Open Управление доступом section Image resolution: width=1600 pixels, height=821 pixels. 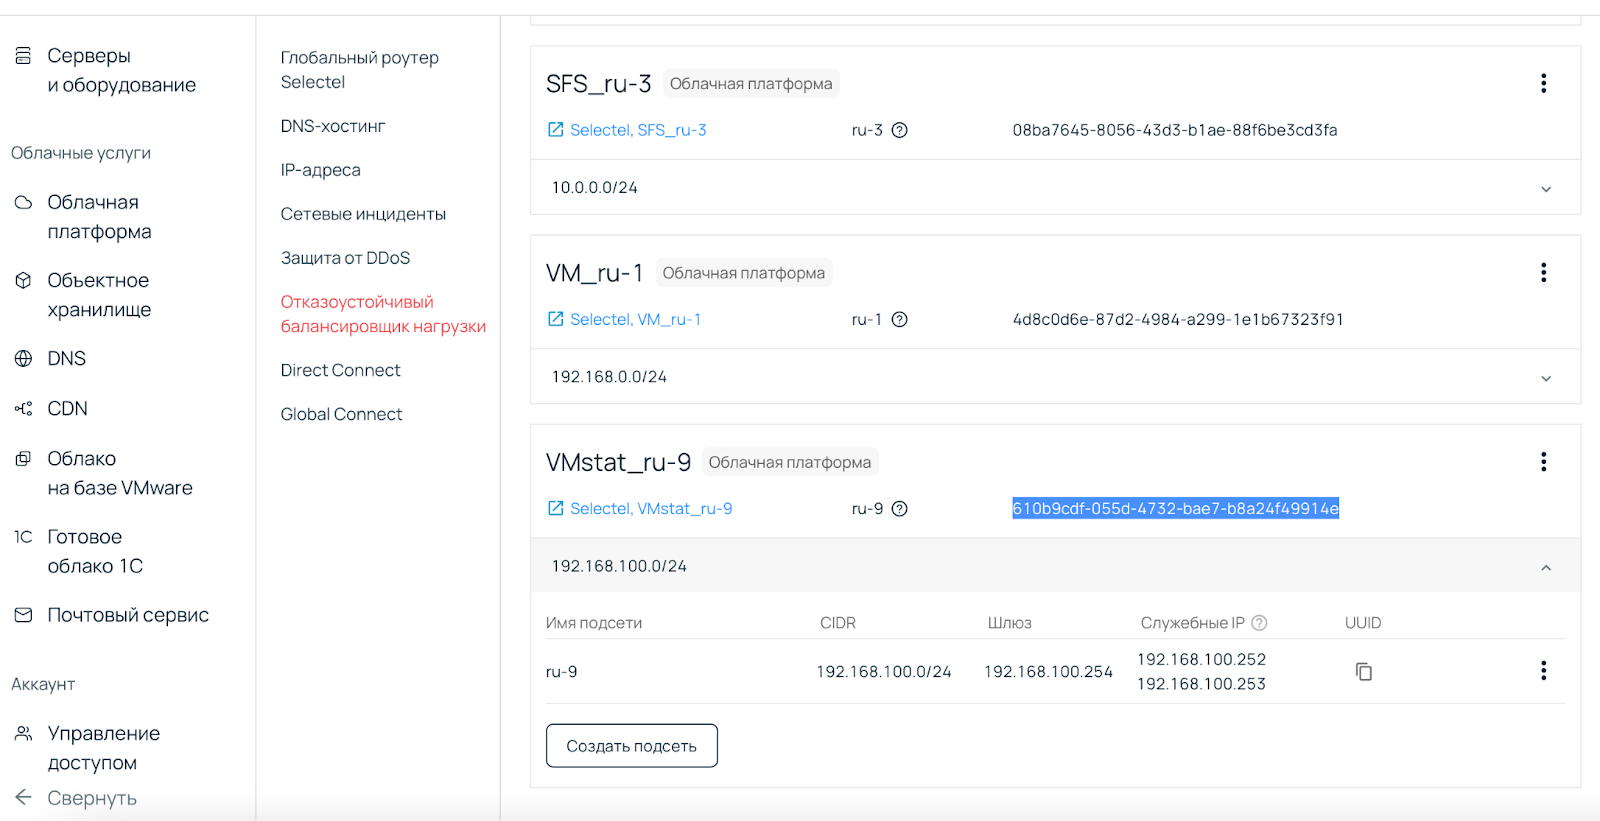(x=104, y=748)
